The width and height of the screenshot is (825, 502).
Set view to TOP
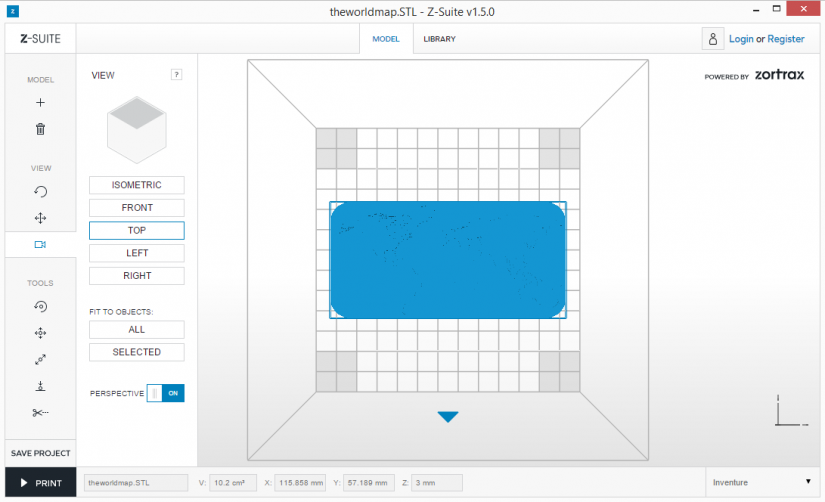[137, 230]
